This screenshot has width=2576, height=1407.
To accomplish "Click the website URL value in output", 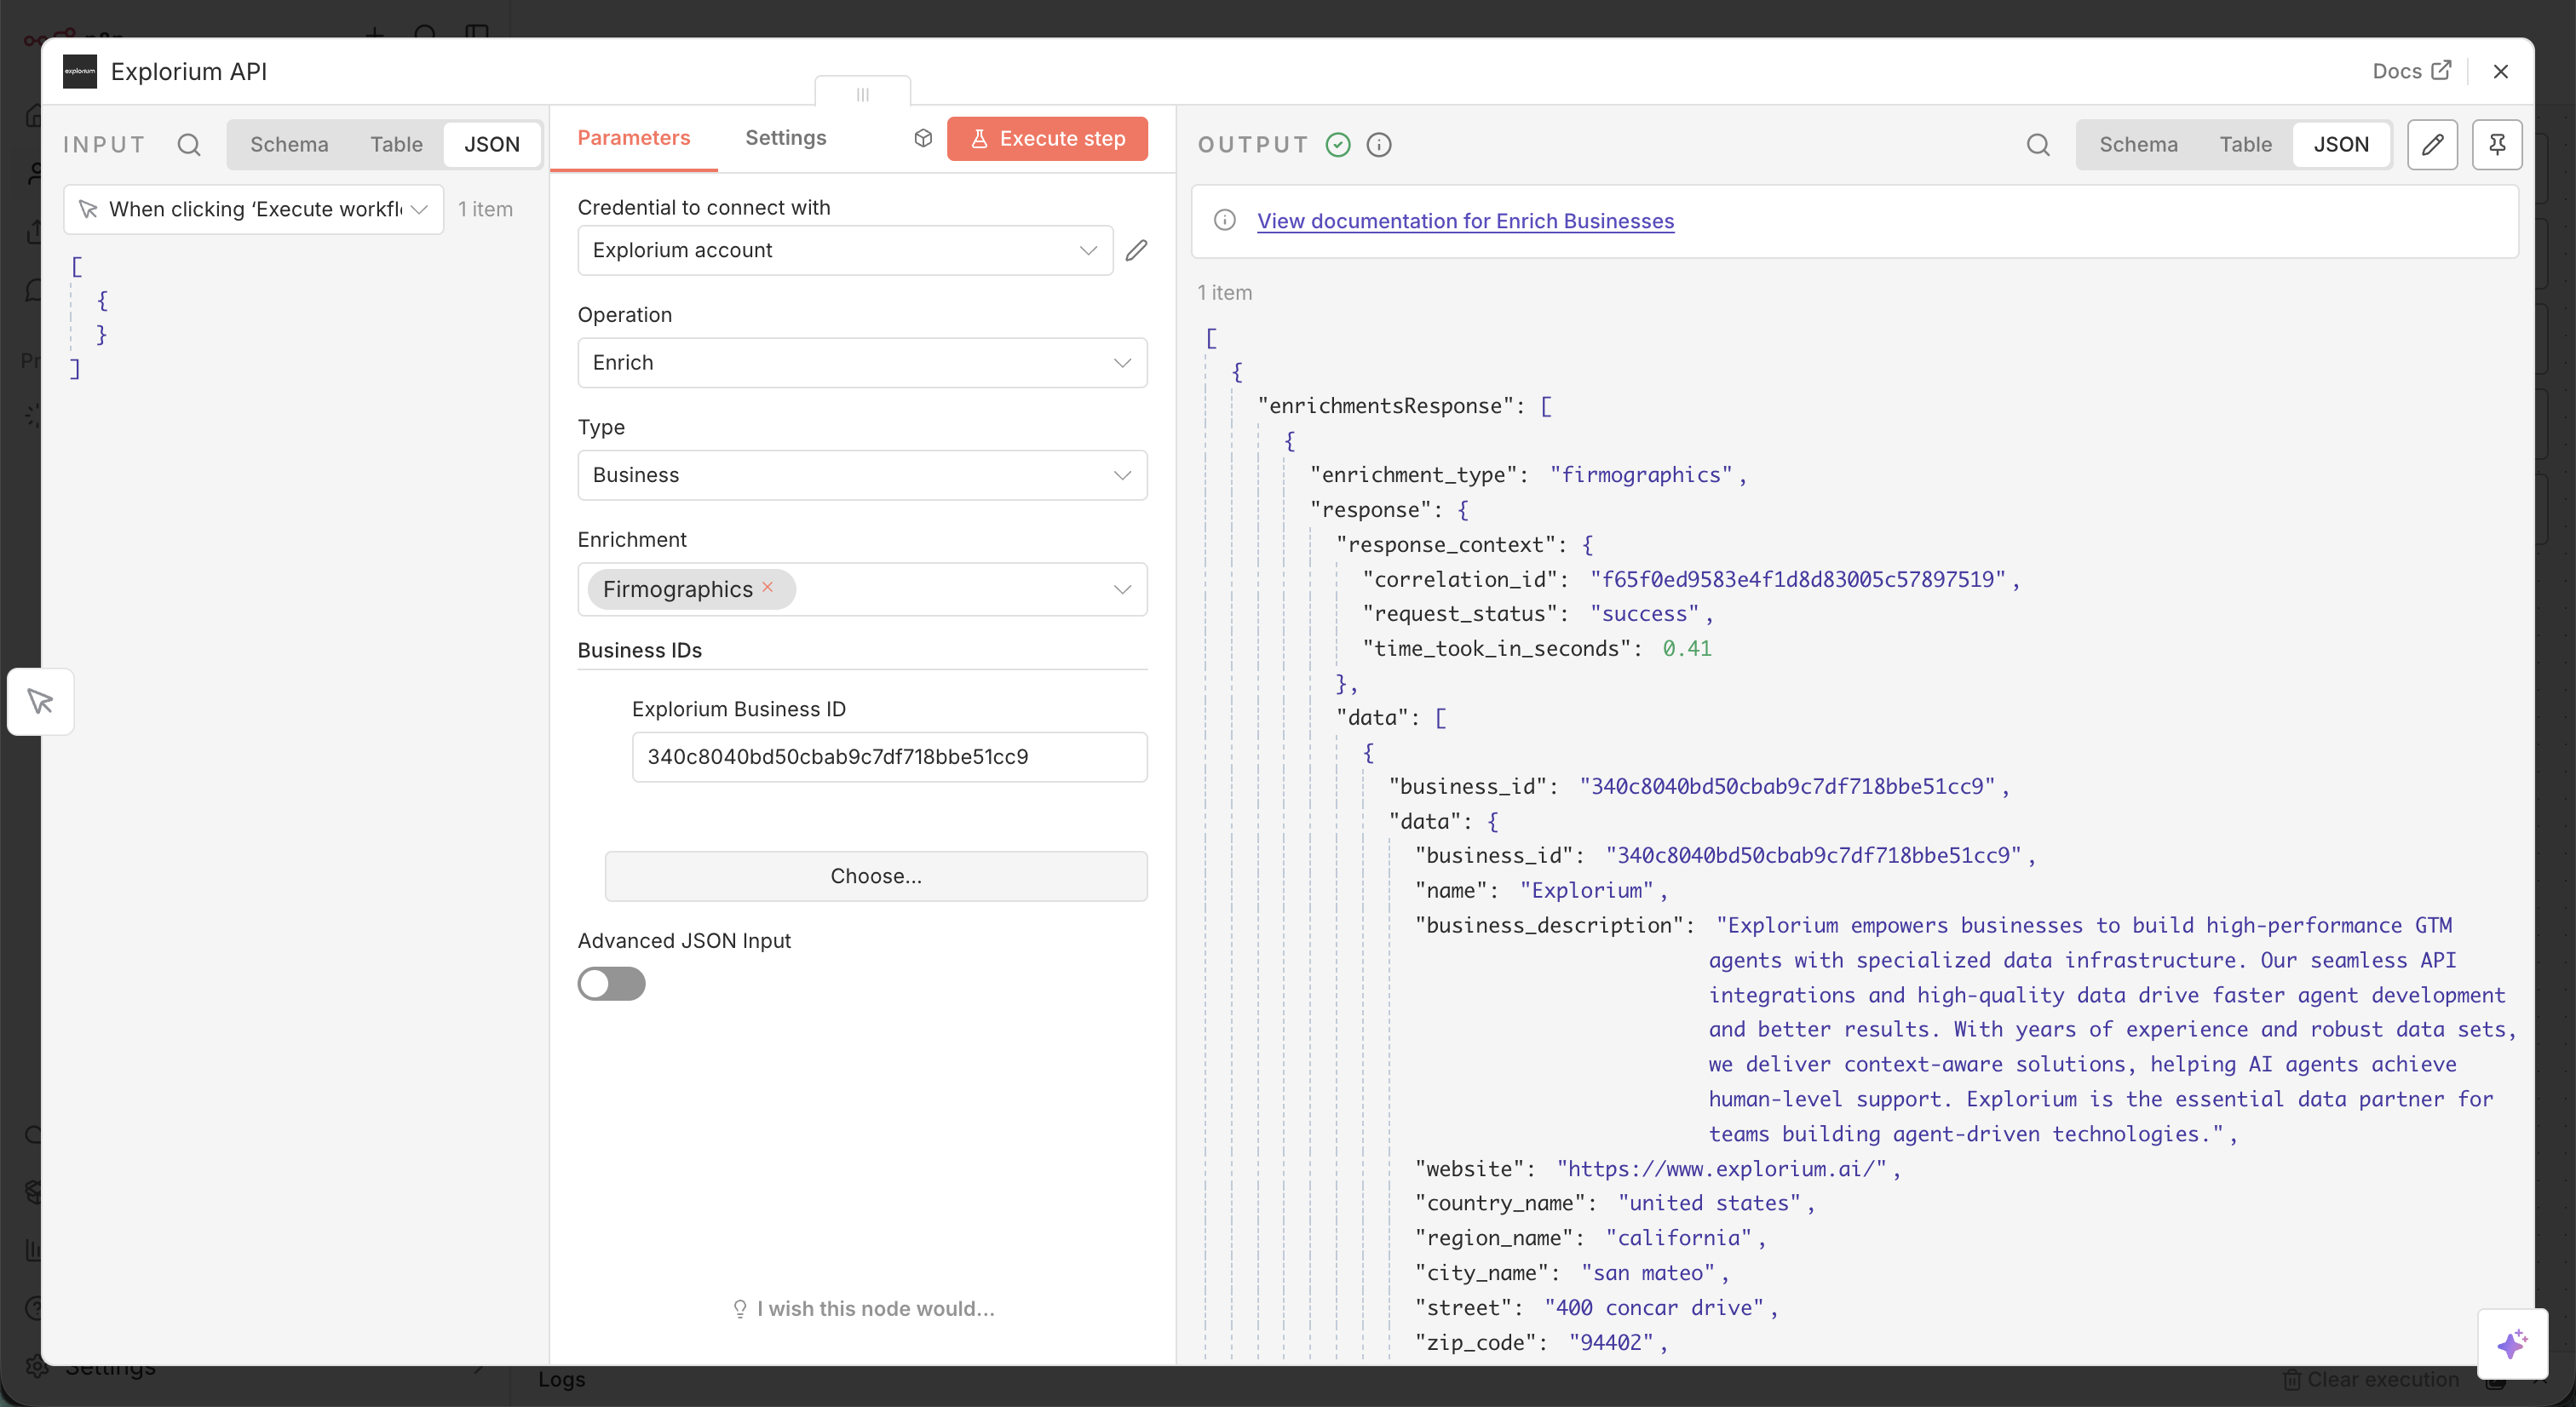I will (1721, 1168).
